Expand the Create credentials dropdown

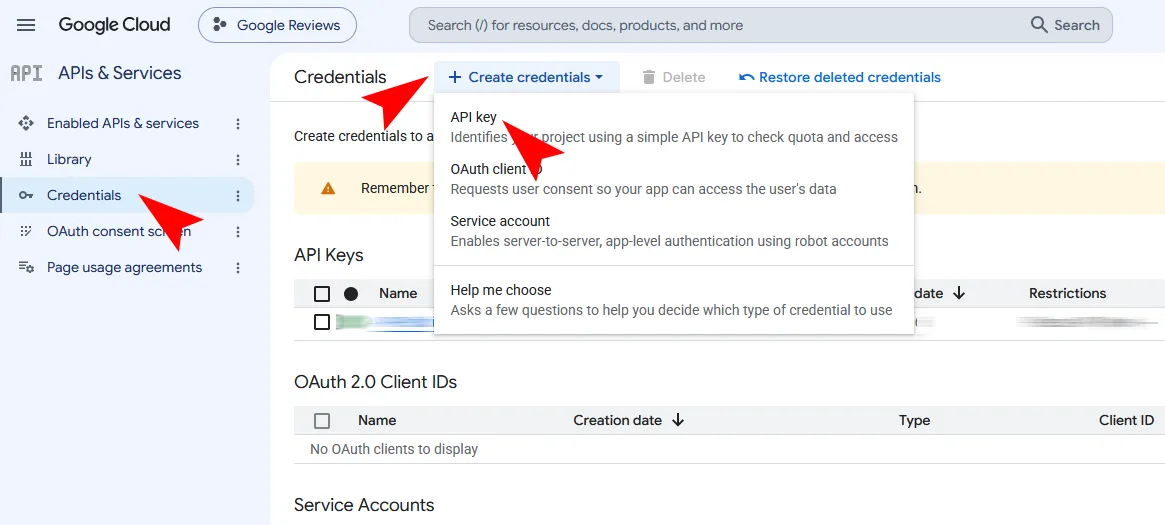[526, 77]
